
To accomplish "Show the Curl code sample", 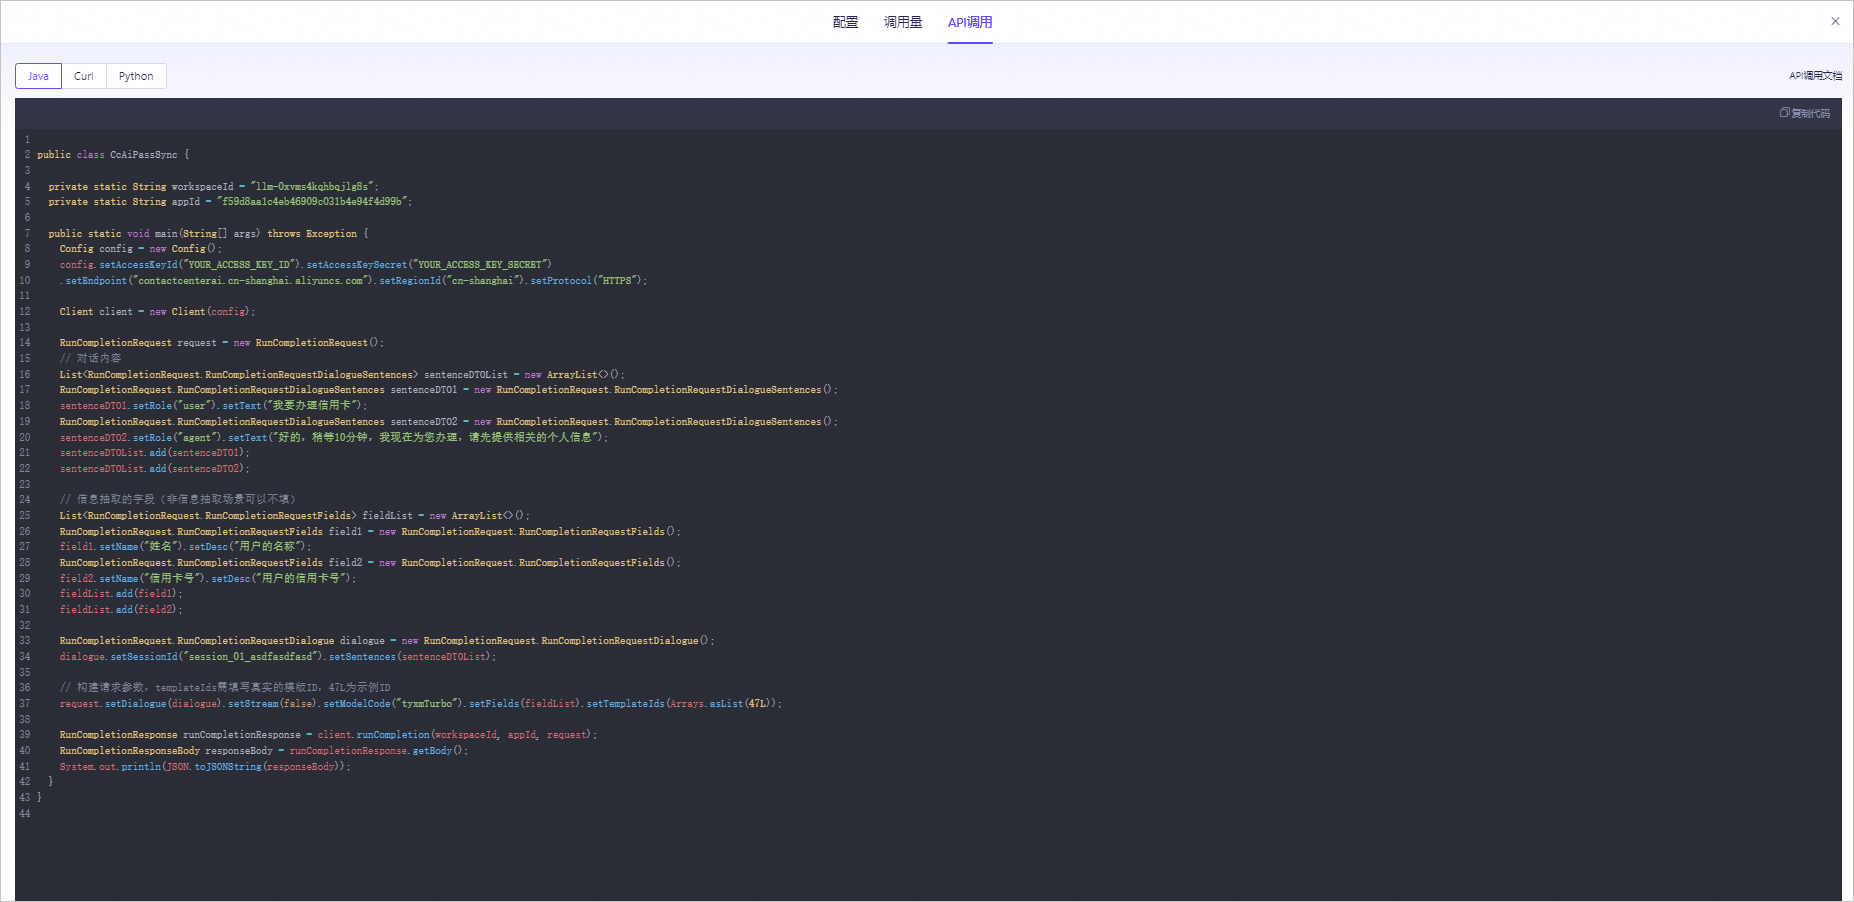I will click(84, 76).
